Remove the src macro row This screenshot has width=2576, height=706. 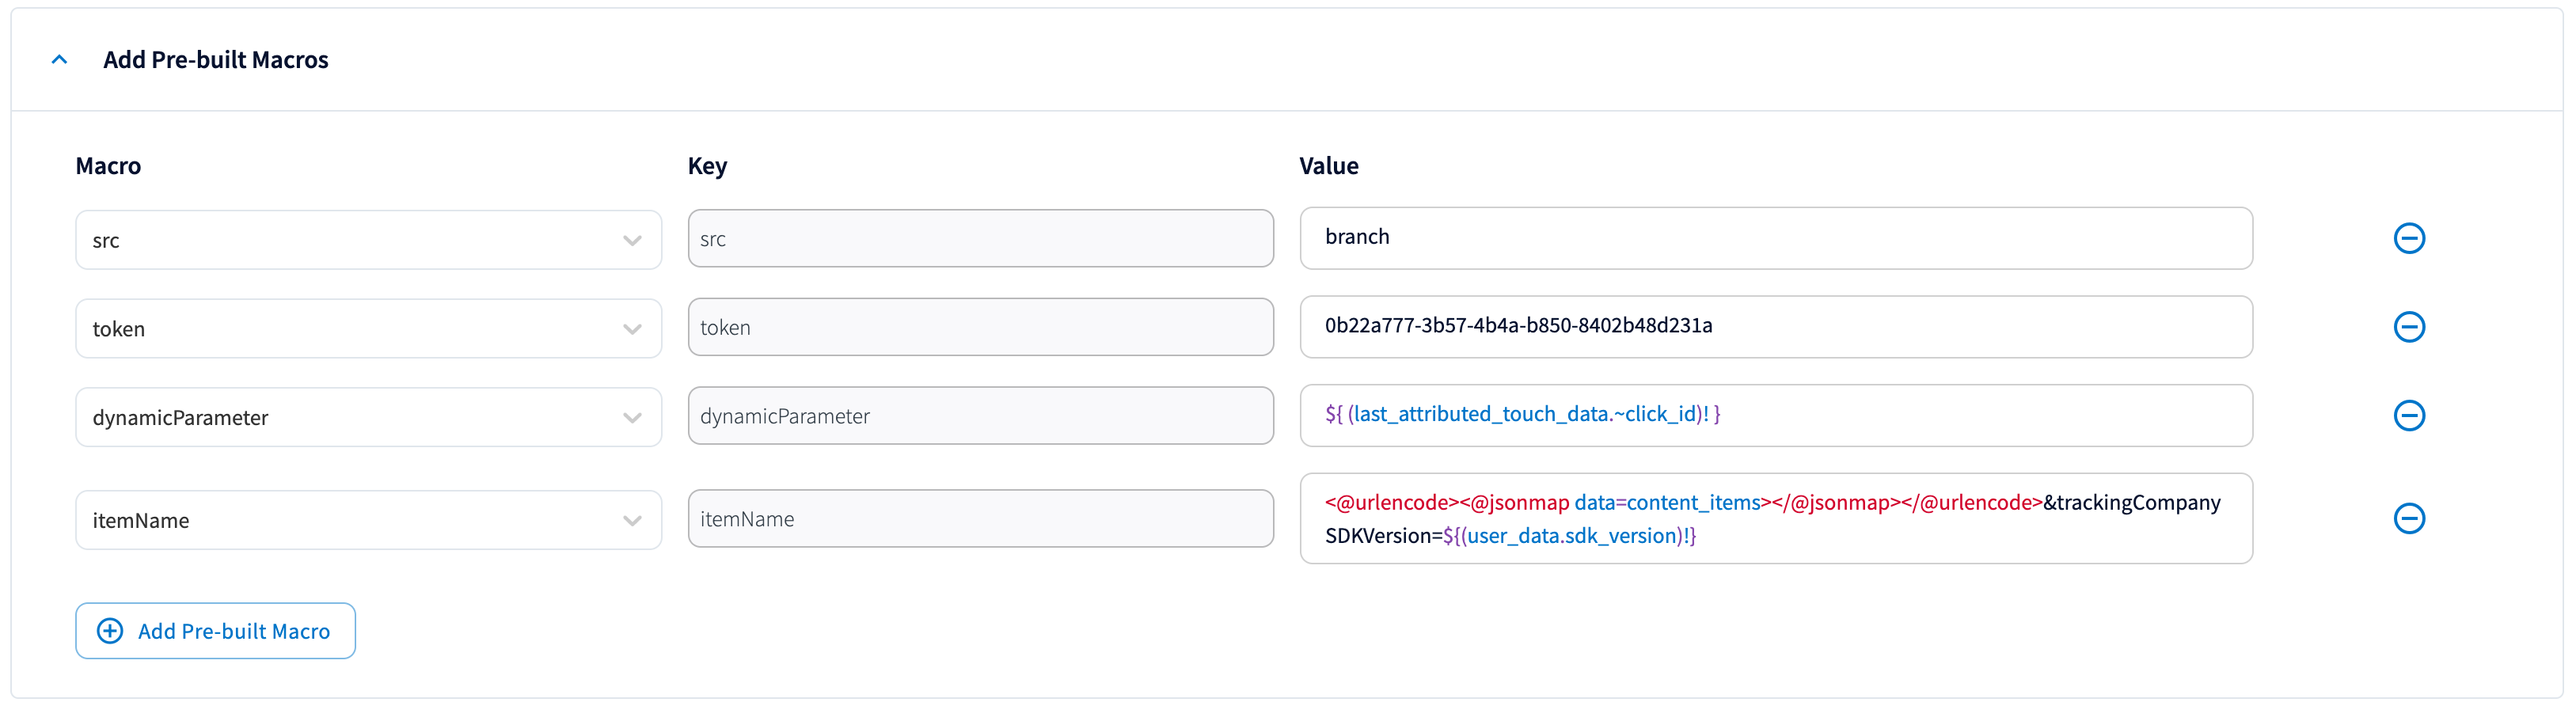point(2409,238)
